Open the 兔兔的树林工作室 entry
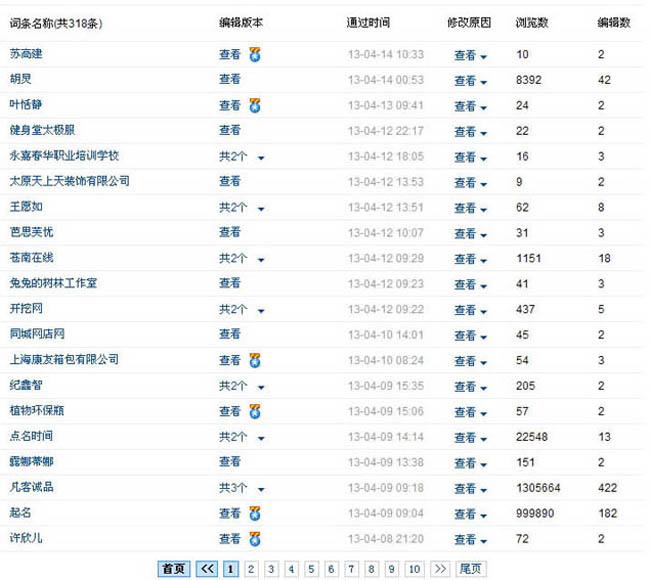Image resolution: width=650 pixels, height=580 pixels. pos(53,283)
